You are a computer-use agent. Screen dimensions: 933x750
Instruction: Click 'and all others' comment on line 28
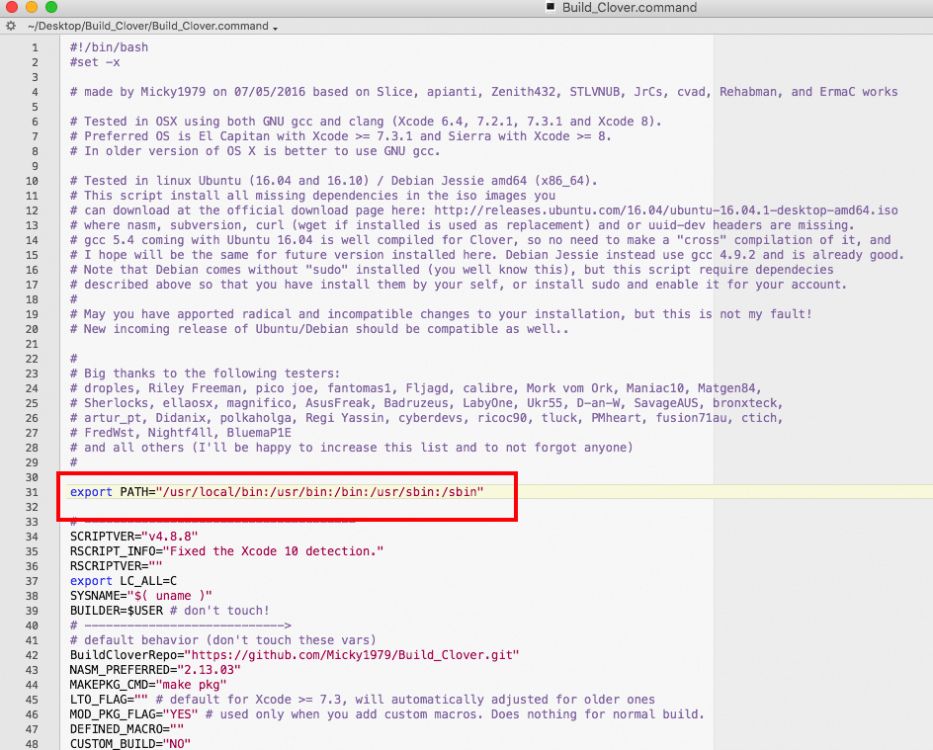point(351,448)
